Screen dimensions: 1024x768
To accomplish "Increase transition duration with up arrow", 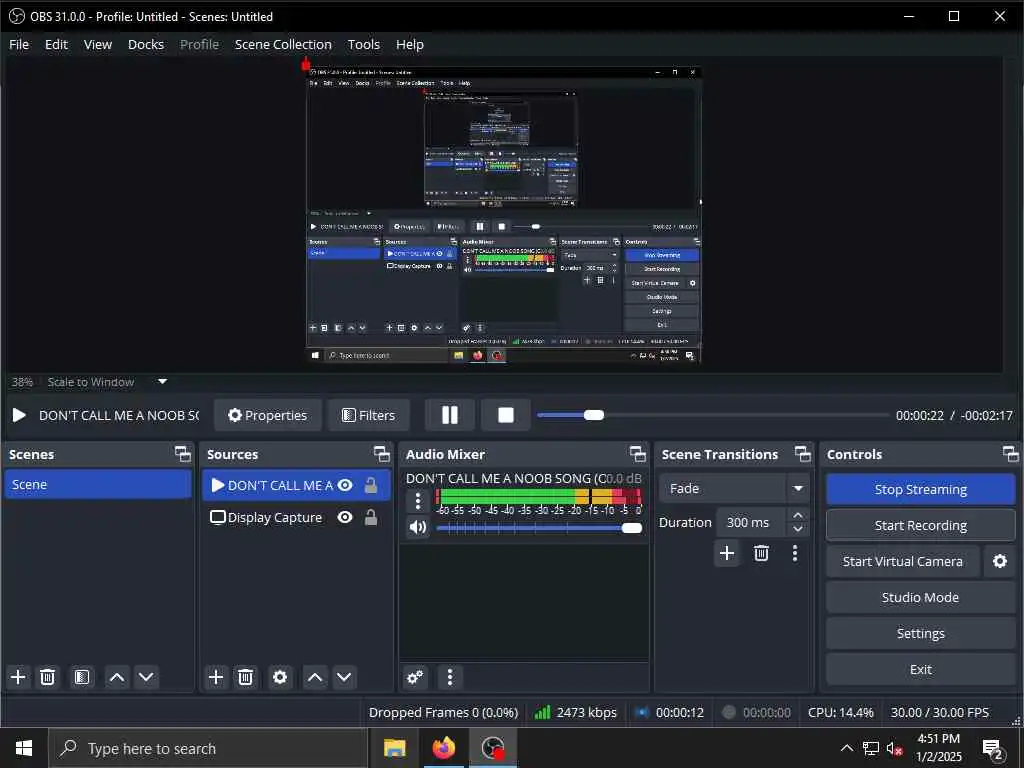I will click(797, 515).
